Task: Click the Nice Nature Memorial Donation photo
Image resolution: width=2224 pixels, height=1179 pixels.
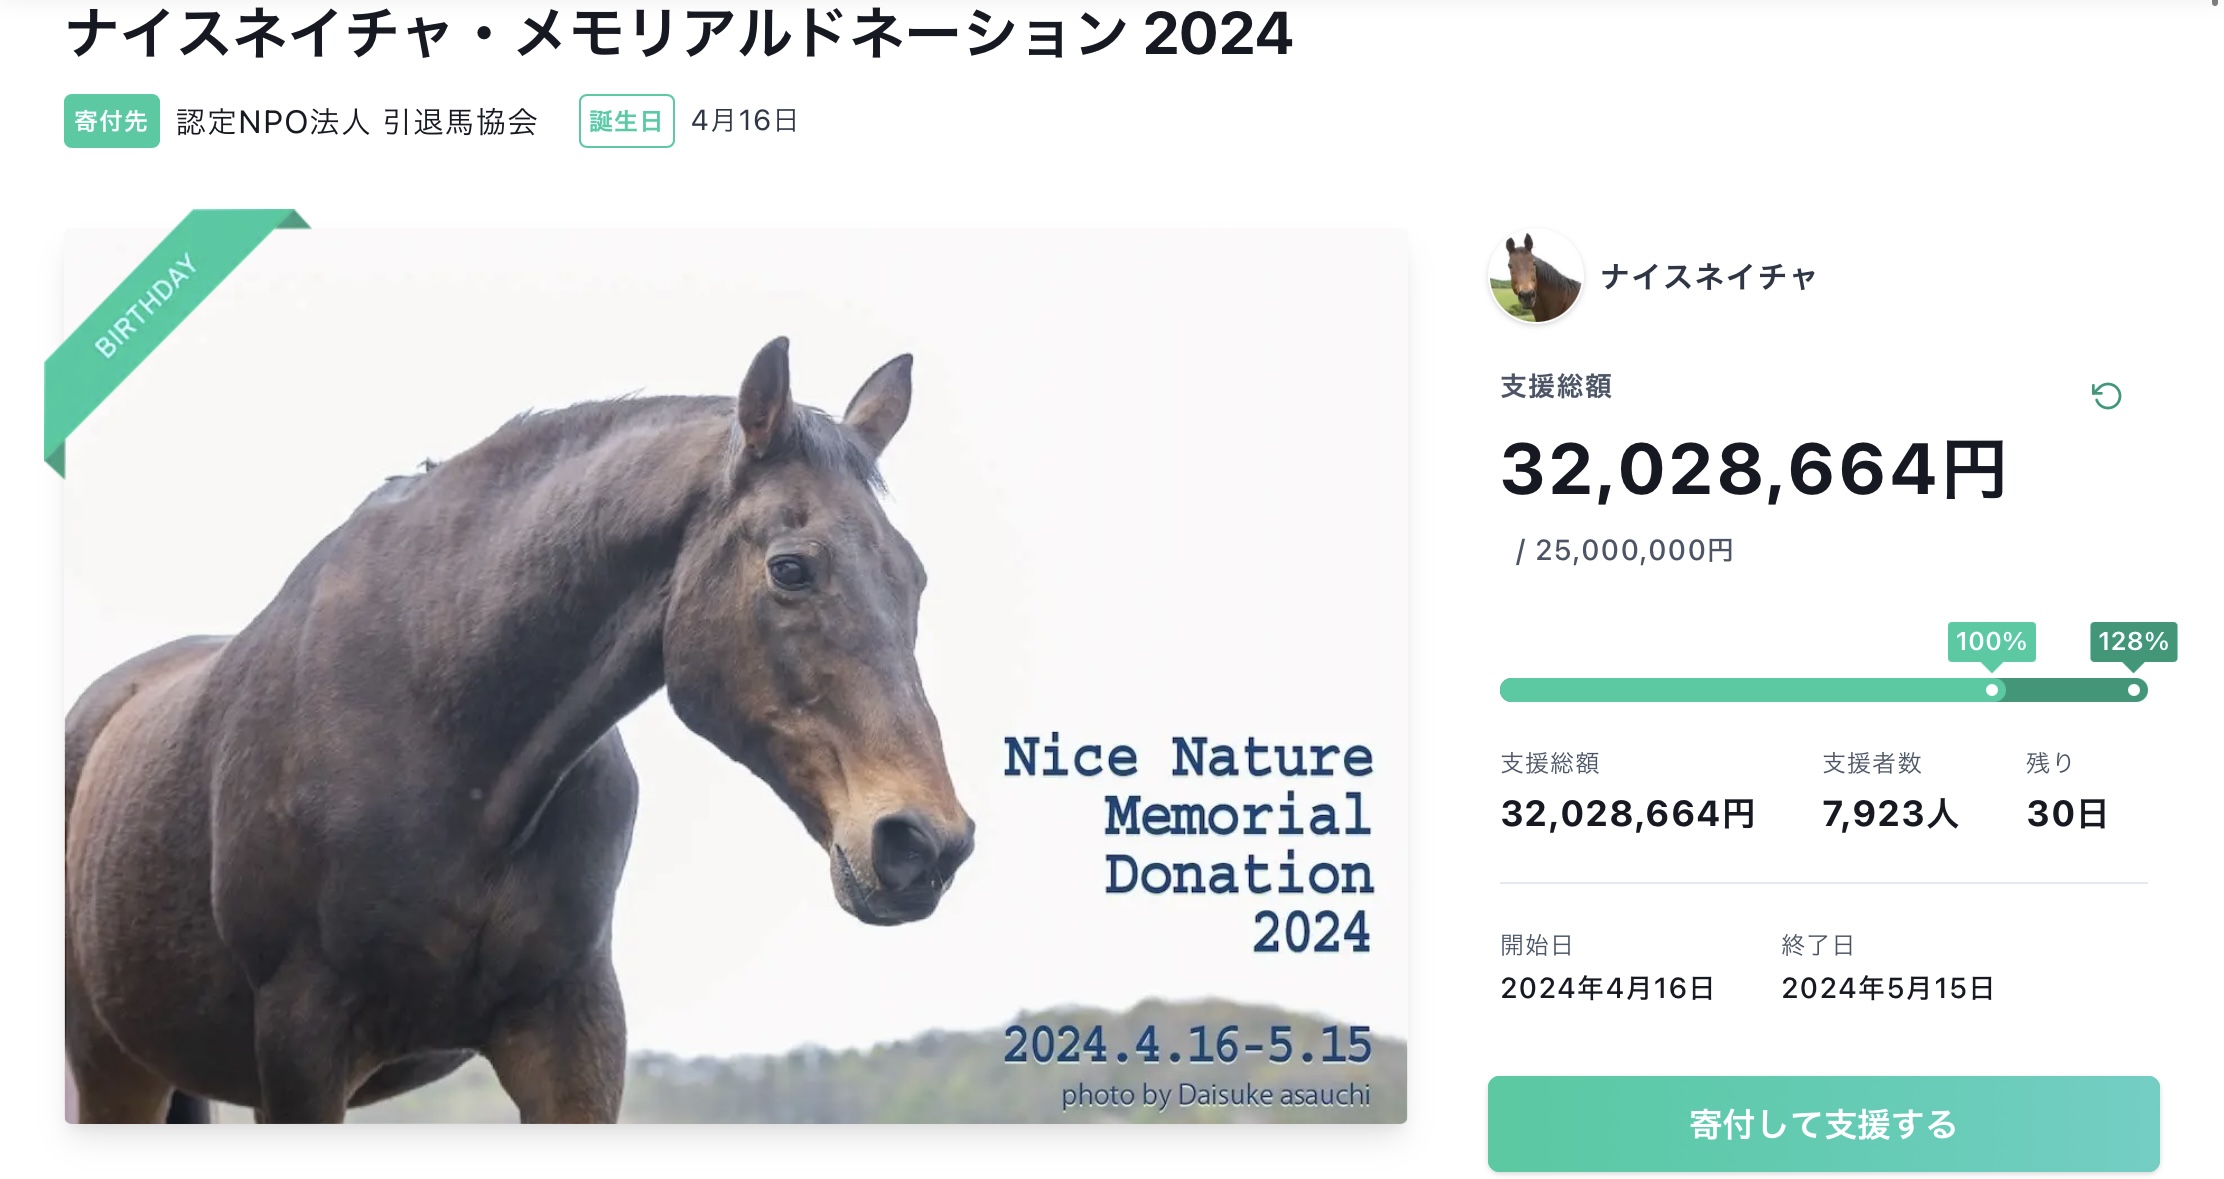Action: (x=735, y=675)
